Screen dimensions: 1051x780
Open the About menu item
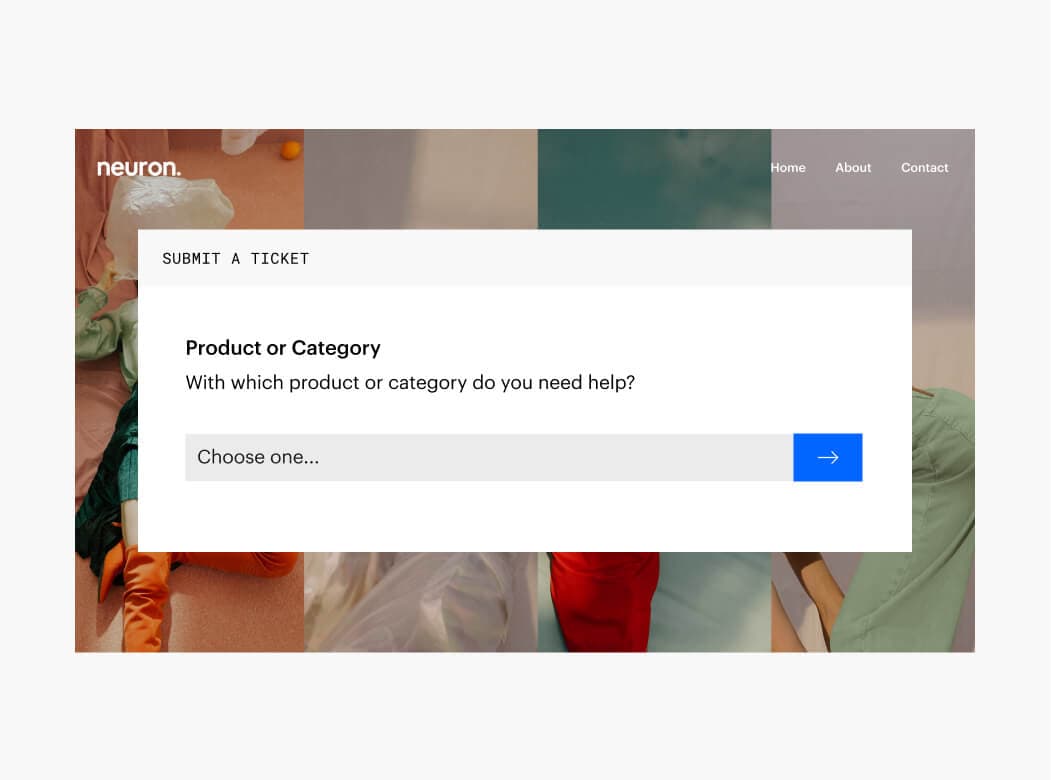click(853, 168)
